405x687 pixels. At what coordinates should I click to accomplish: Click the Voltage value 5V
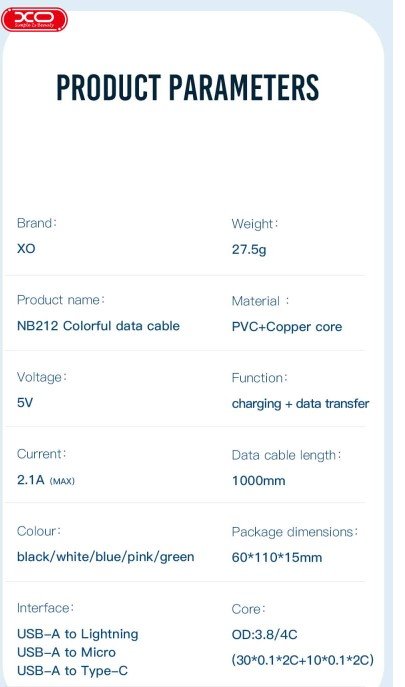point(25,403)
